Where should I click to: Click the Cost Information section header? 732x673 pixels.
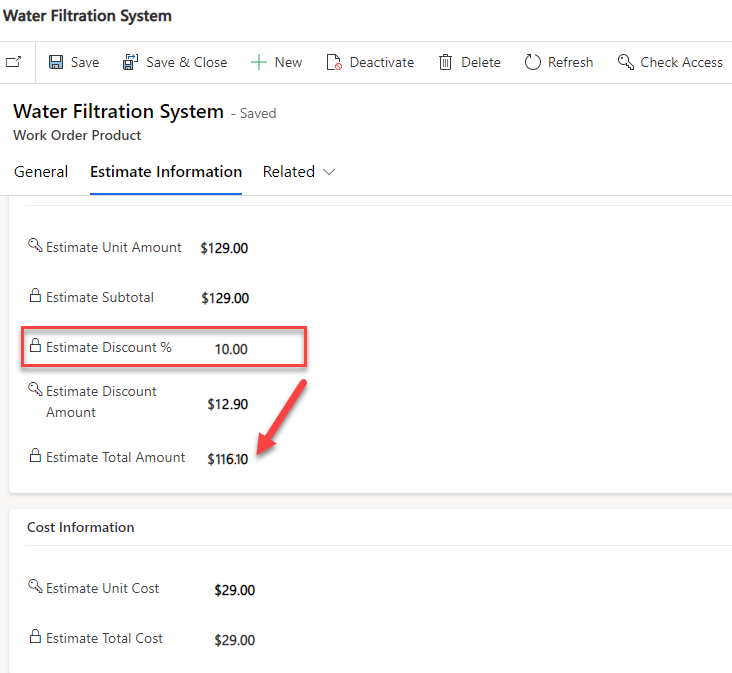click(x=80, y=527)
